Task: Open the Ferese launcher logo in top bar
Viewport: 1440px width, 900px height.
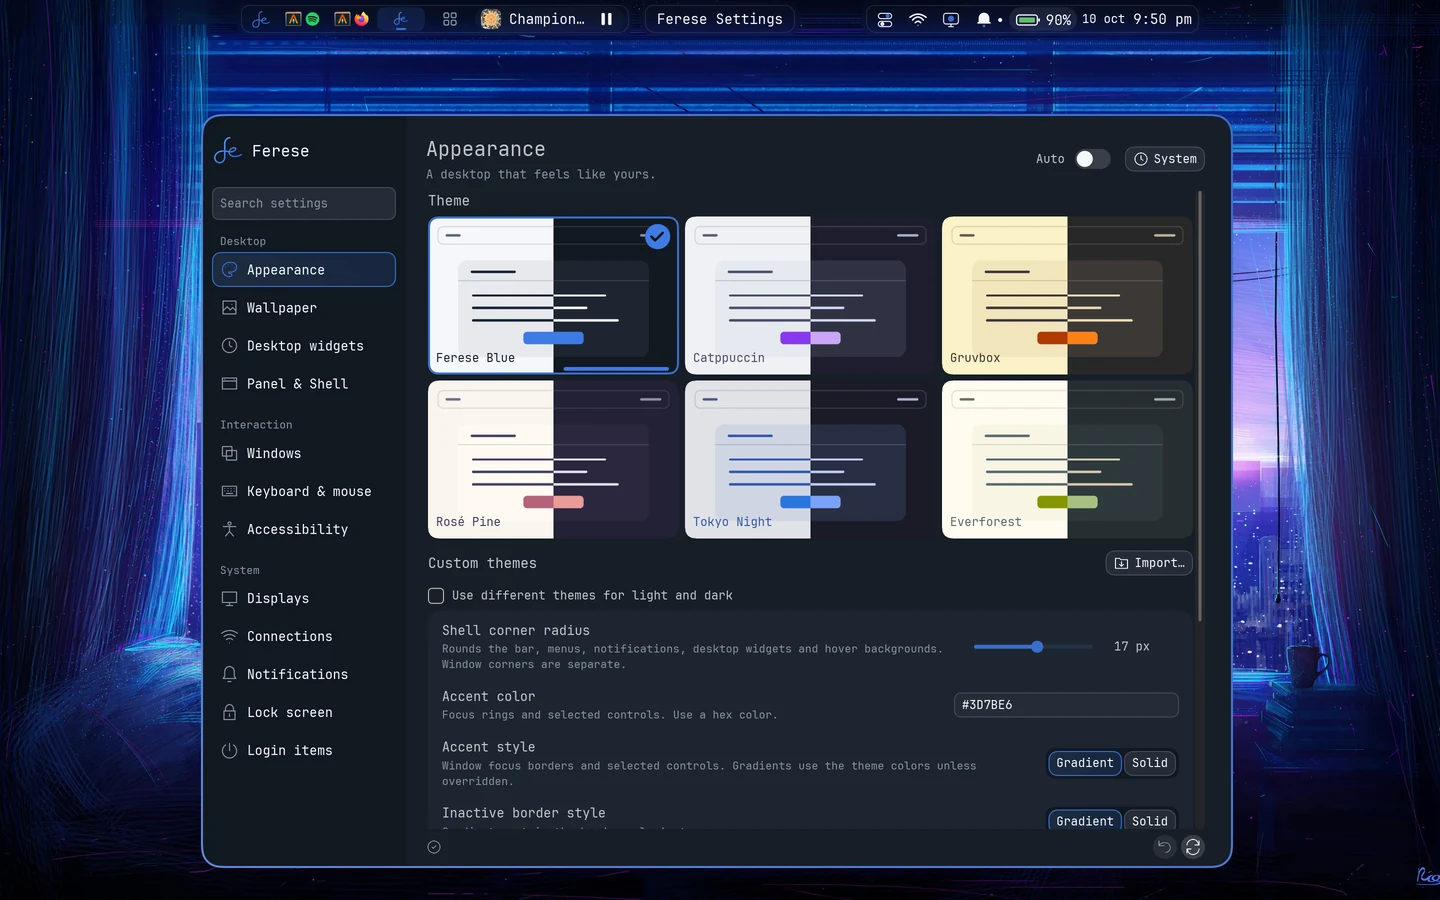Action: [261, 19]
